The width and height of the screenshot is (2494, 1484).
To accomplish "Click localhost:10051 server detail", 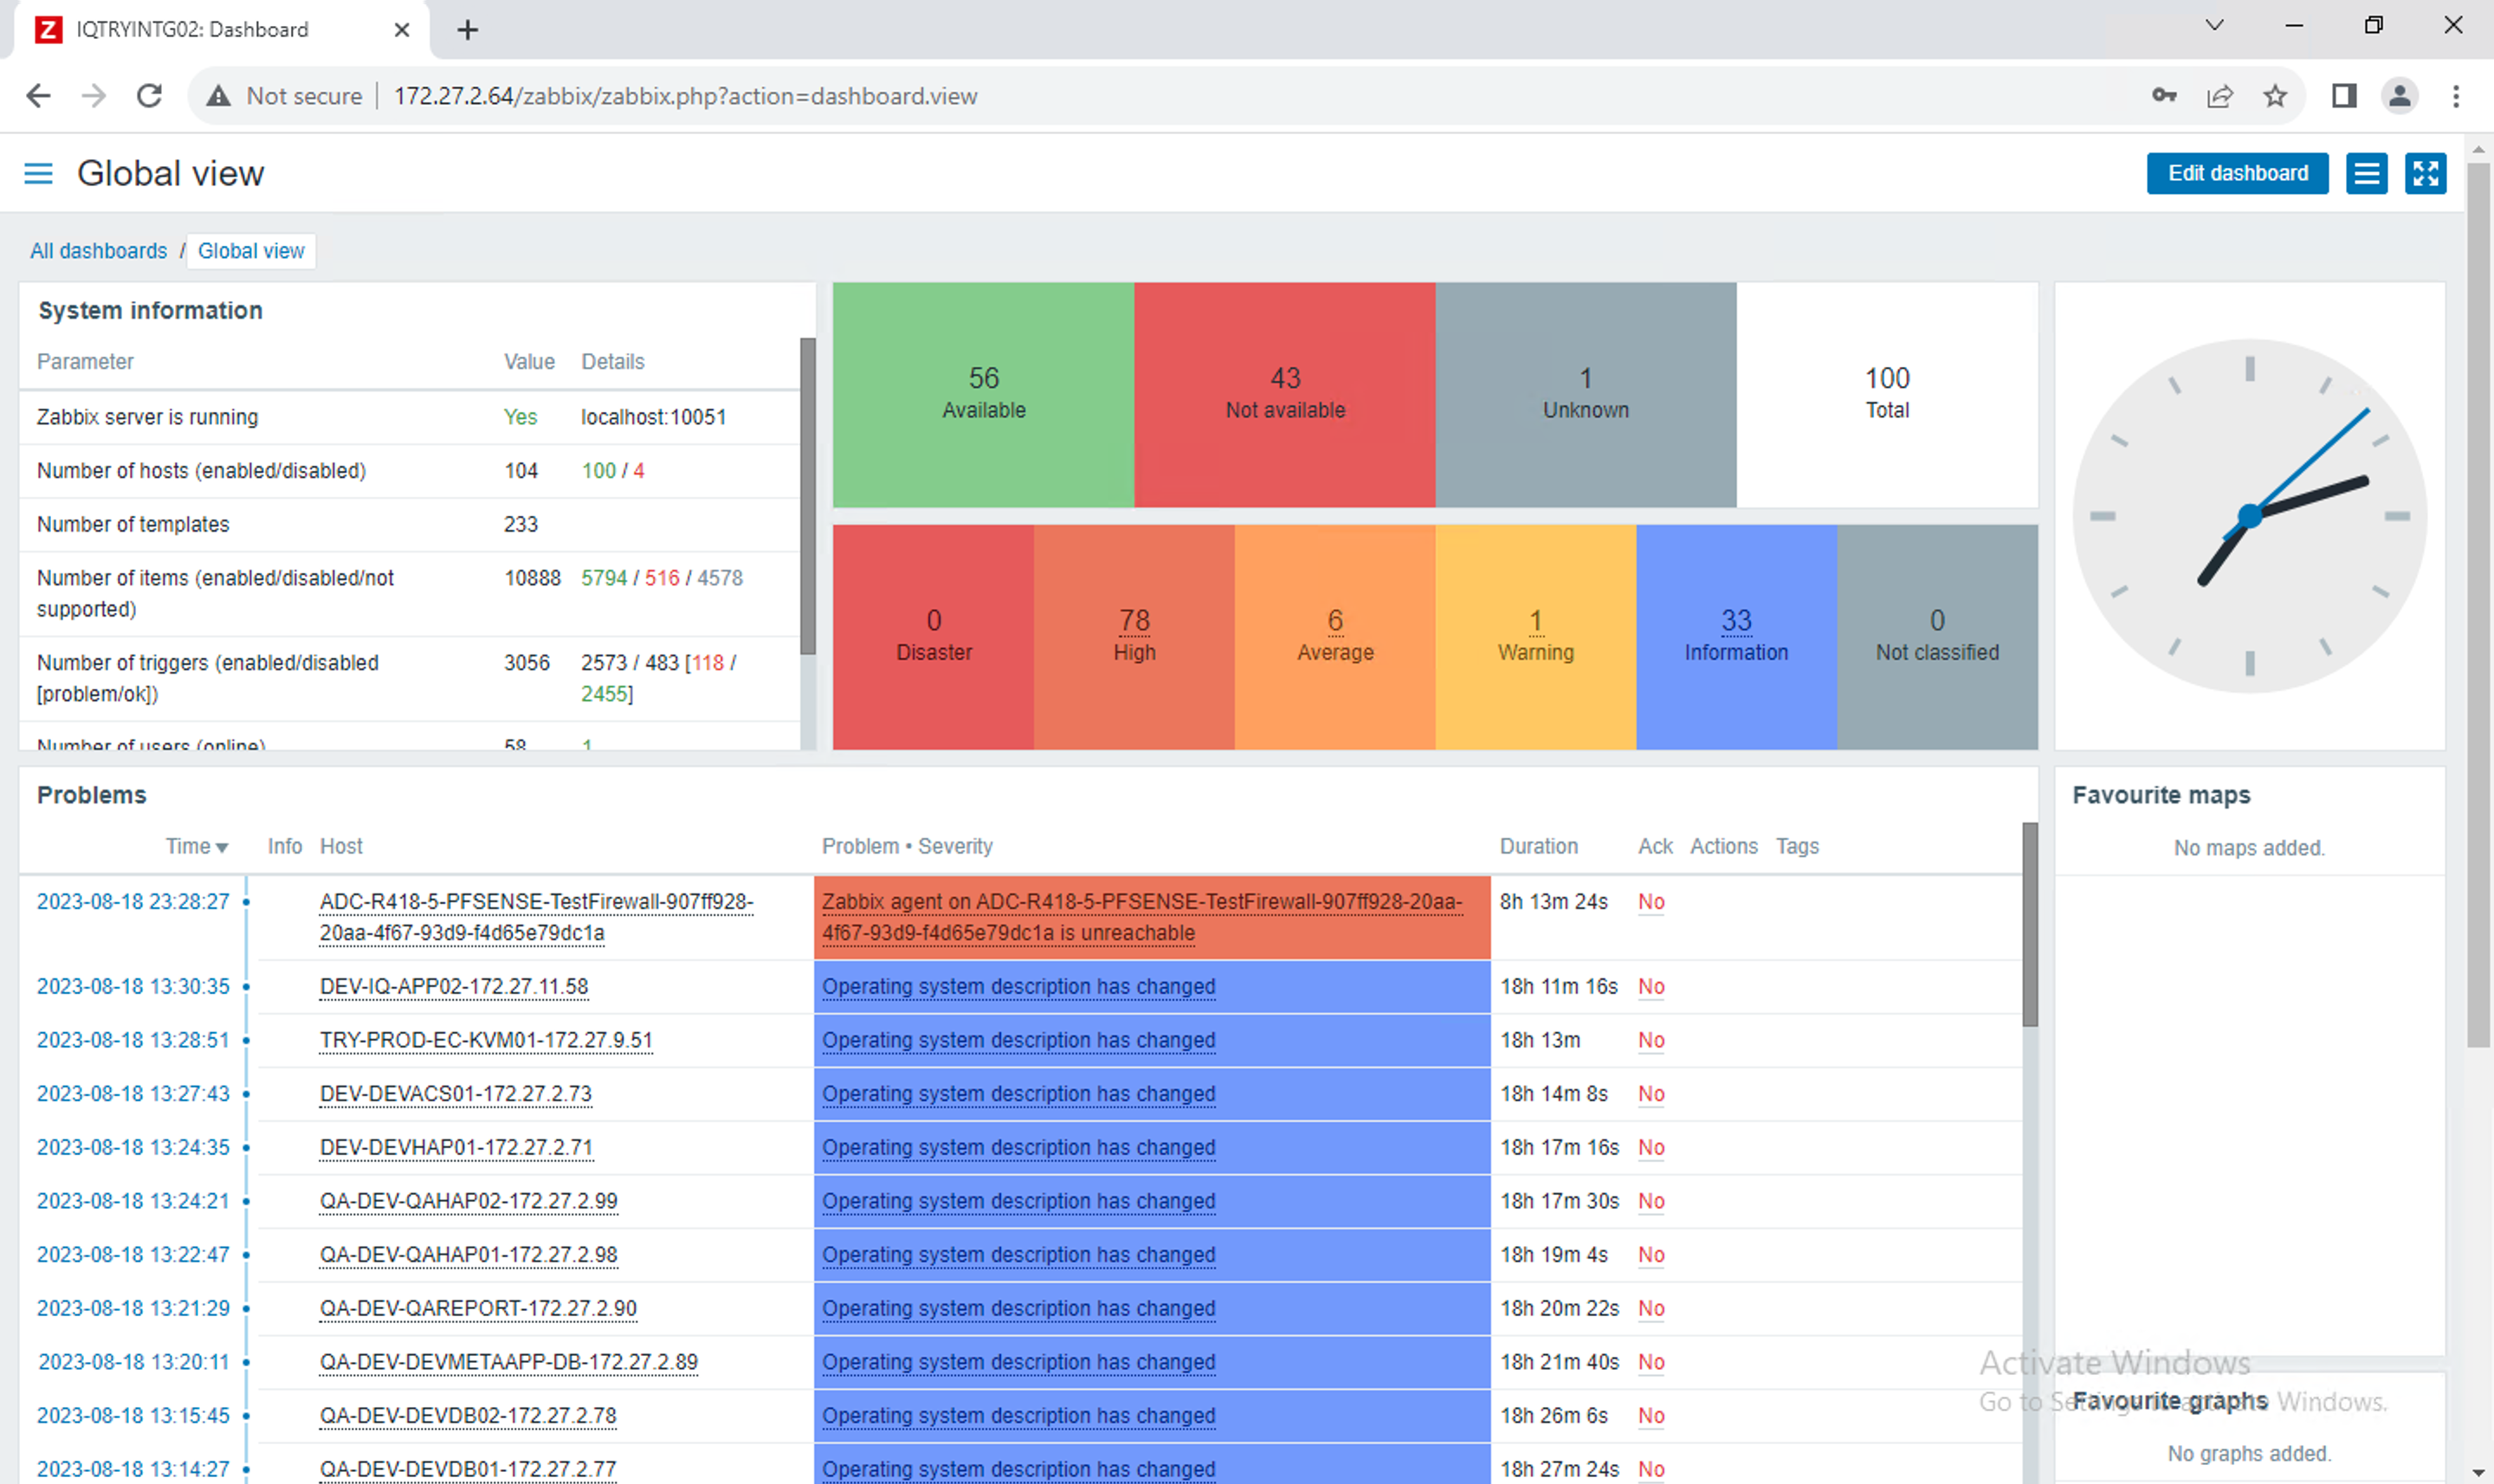I will coord(653,418).
